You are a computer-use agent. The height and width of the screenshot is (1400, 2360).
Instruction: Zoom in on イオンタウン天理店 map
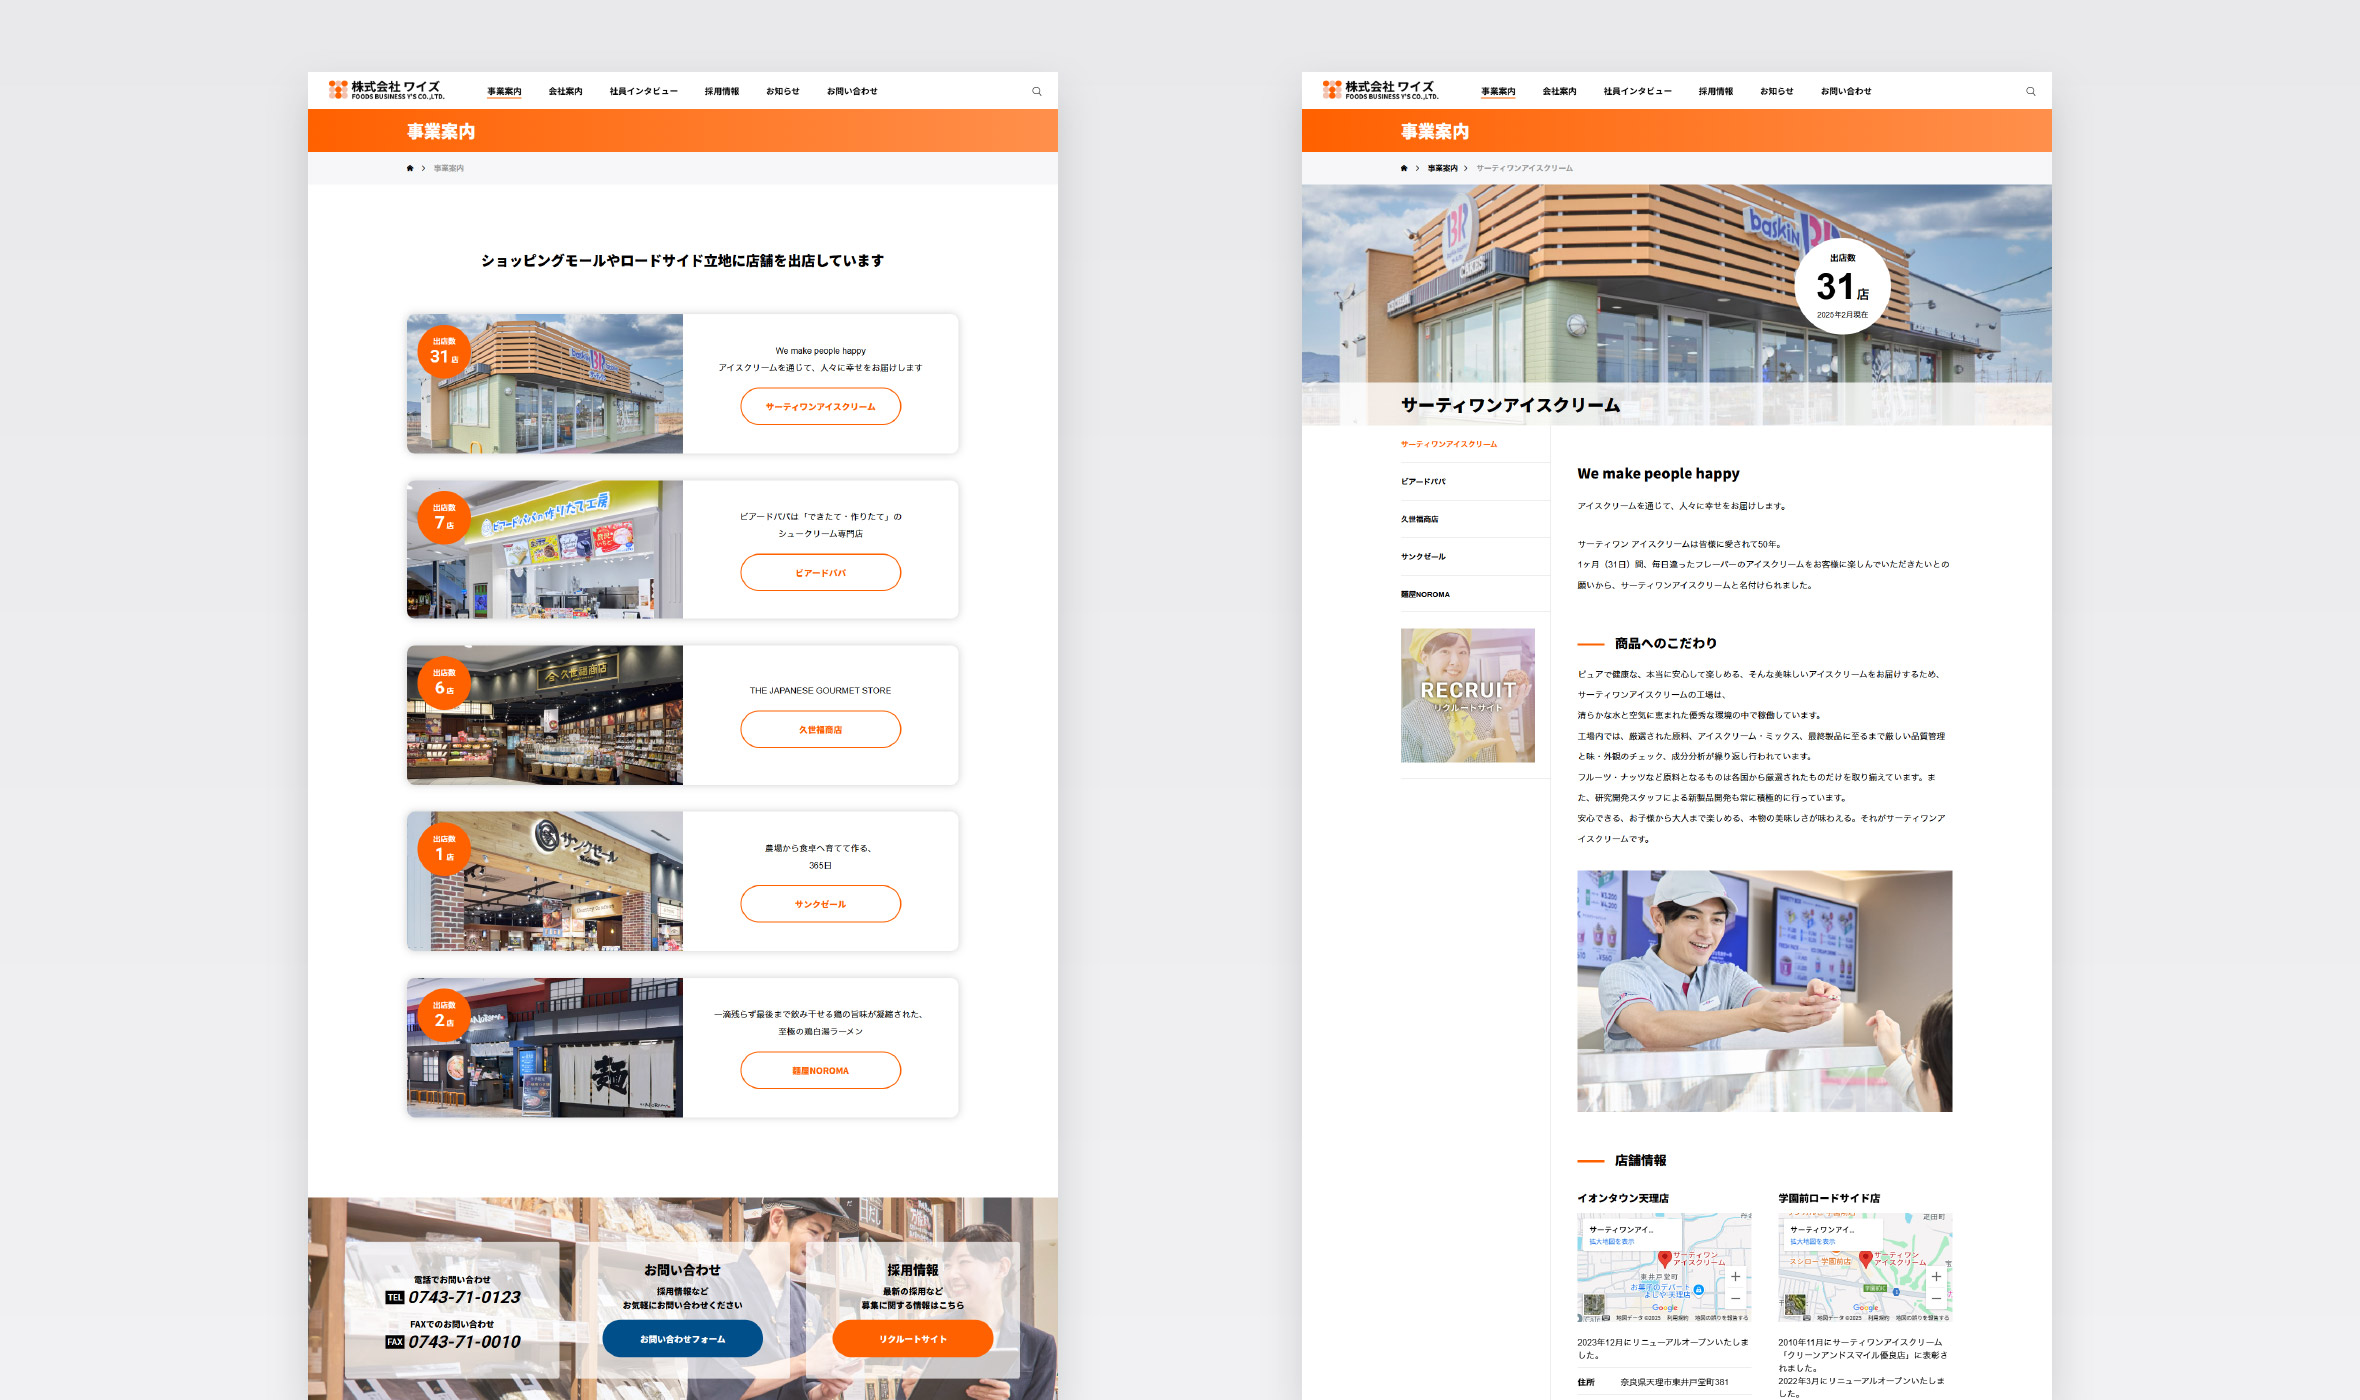(1735, 1277)
